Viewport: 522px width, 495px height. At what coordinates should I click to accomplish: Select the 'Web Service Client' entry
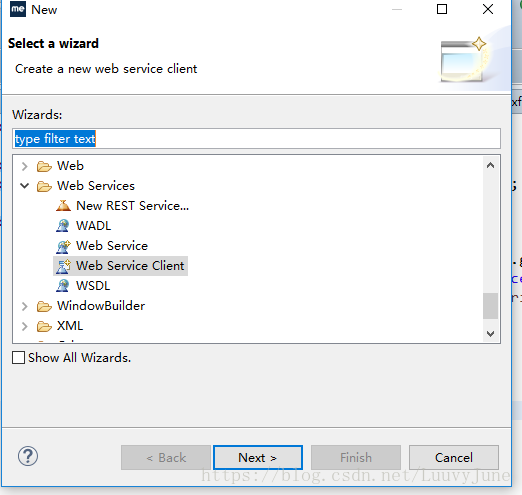coord(130,266)
